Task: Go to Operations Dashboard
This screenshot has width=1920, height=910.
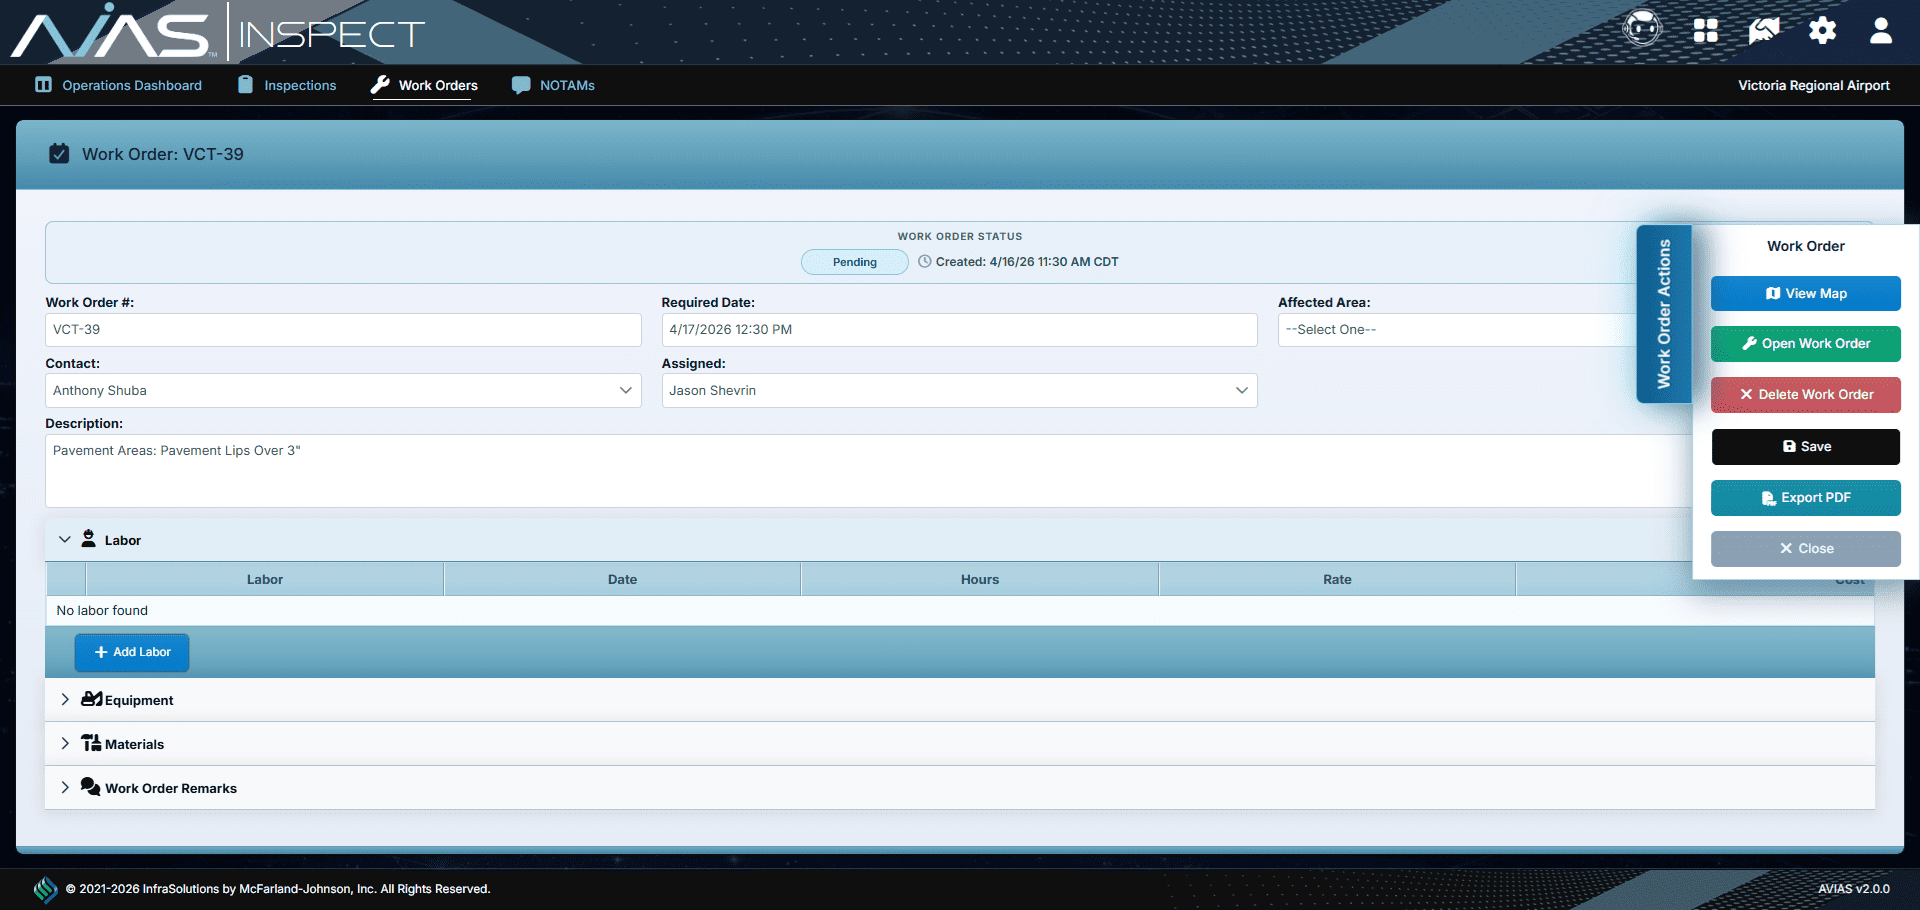Action: pos(119,85)
